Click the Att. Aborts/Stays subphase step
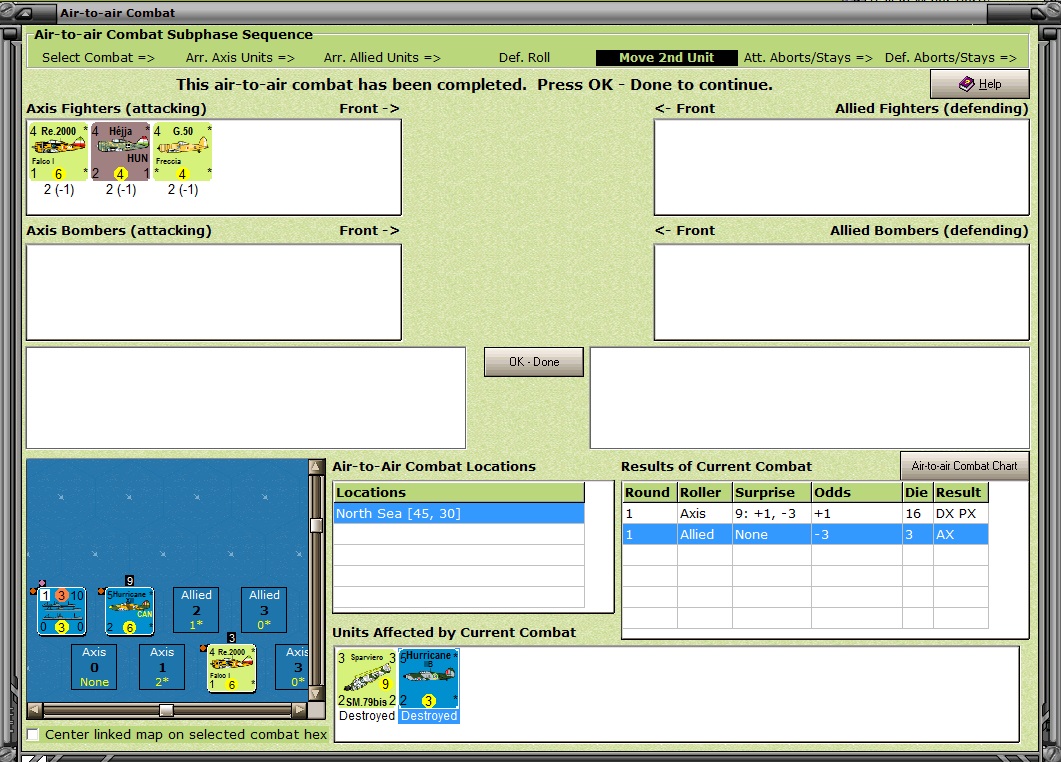 808,58
